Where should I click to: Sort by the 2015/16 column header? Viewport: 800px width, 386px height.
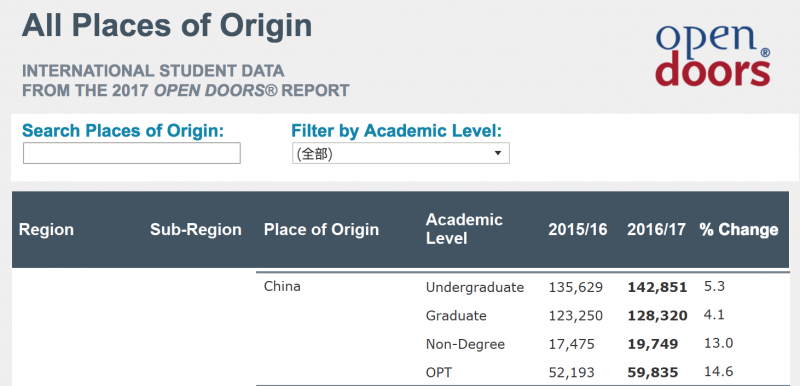[578, 229]
